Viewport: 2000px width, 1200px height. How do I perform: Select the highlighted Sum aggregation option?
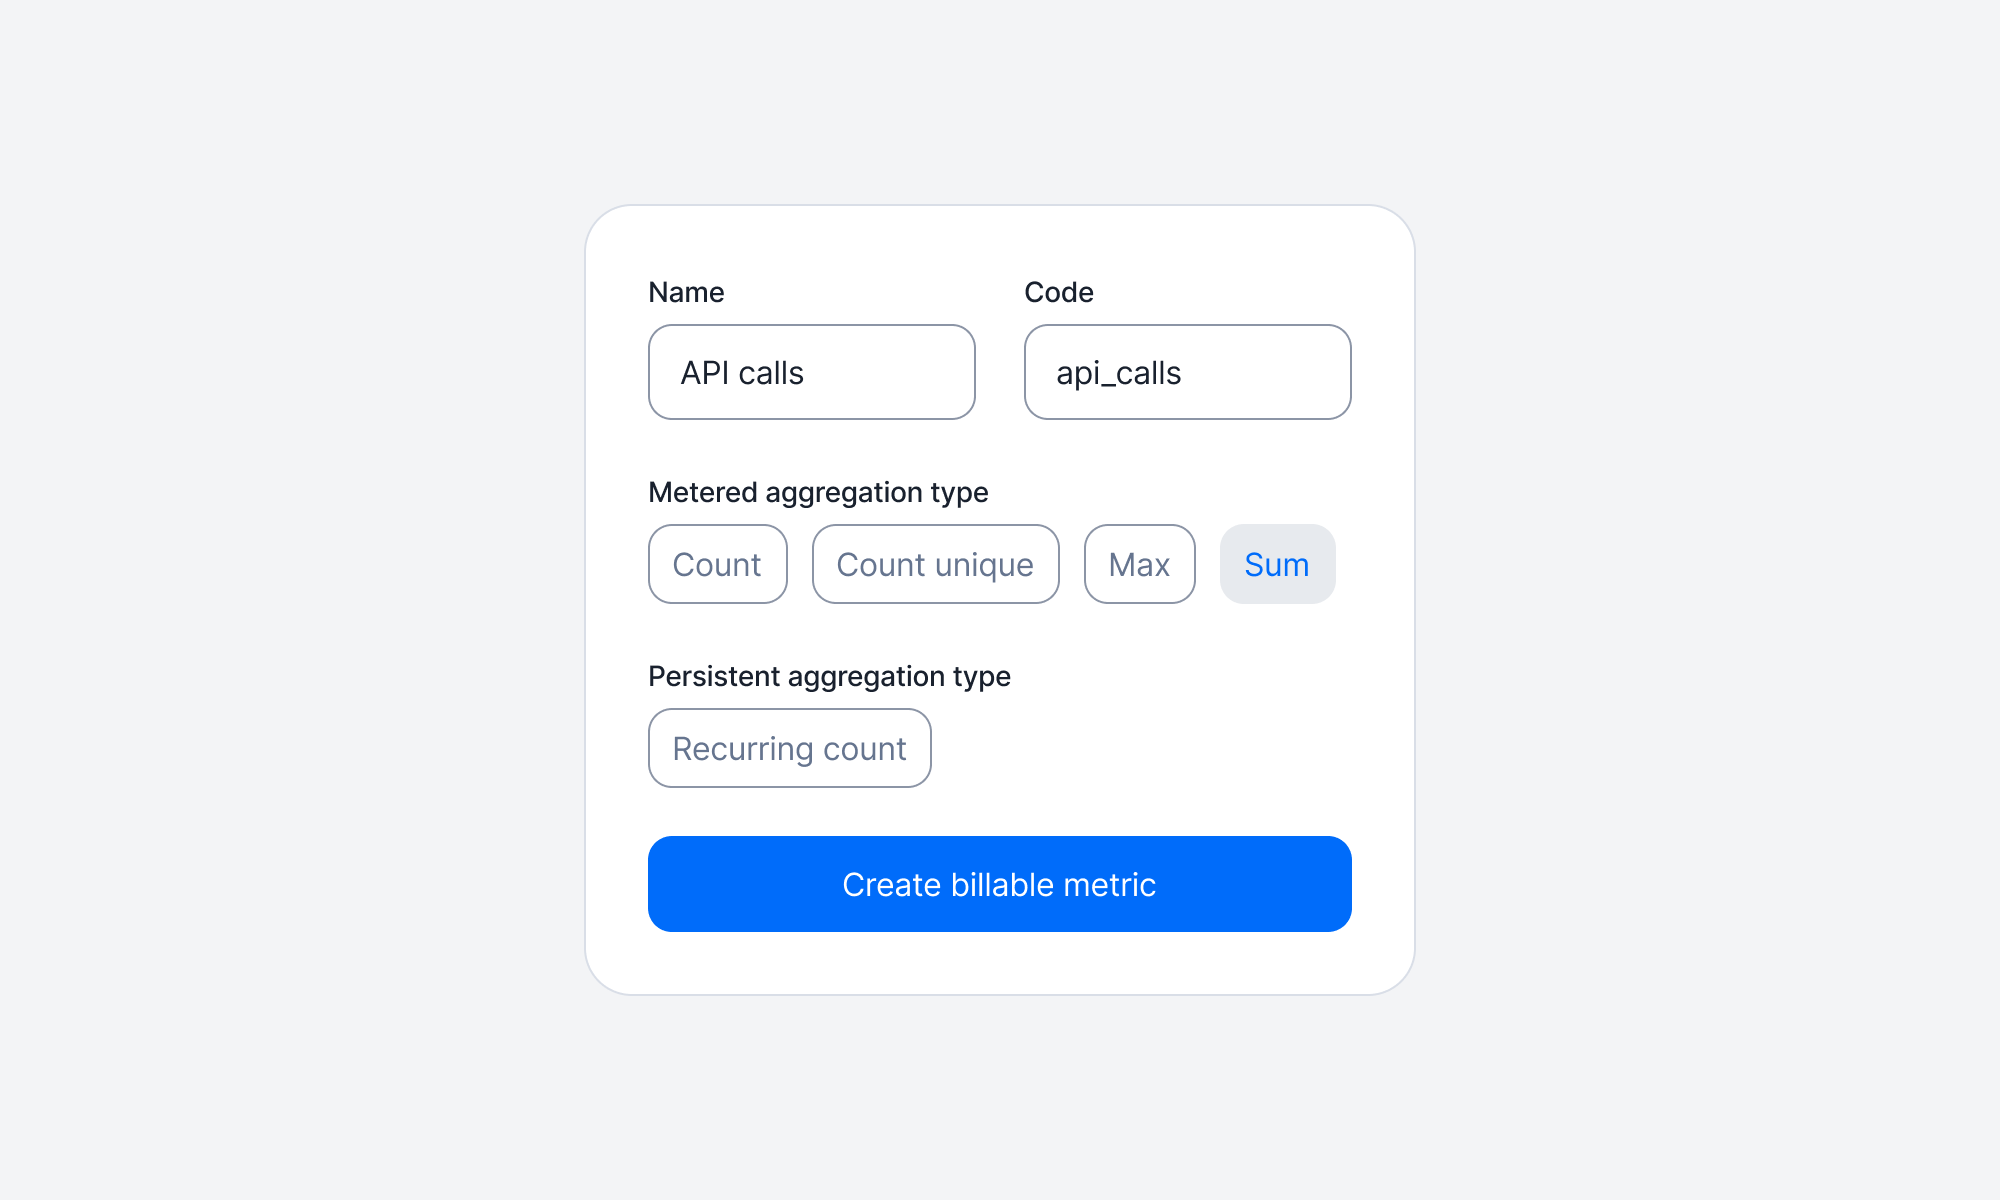pyautogui.click(x=1277, y=564)
